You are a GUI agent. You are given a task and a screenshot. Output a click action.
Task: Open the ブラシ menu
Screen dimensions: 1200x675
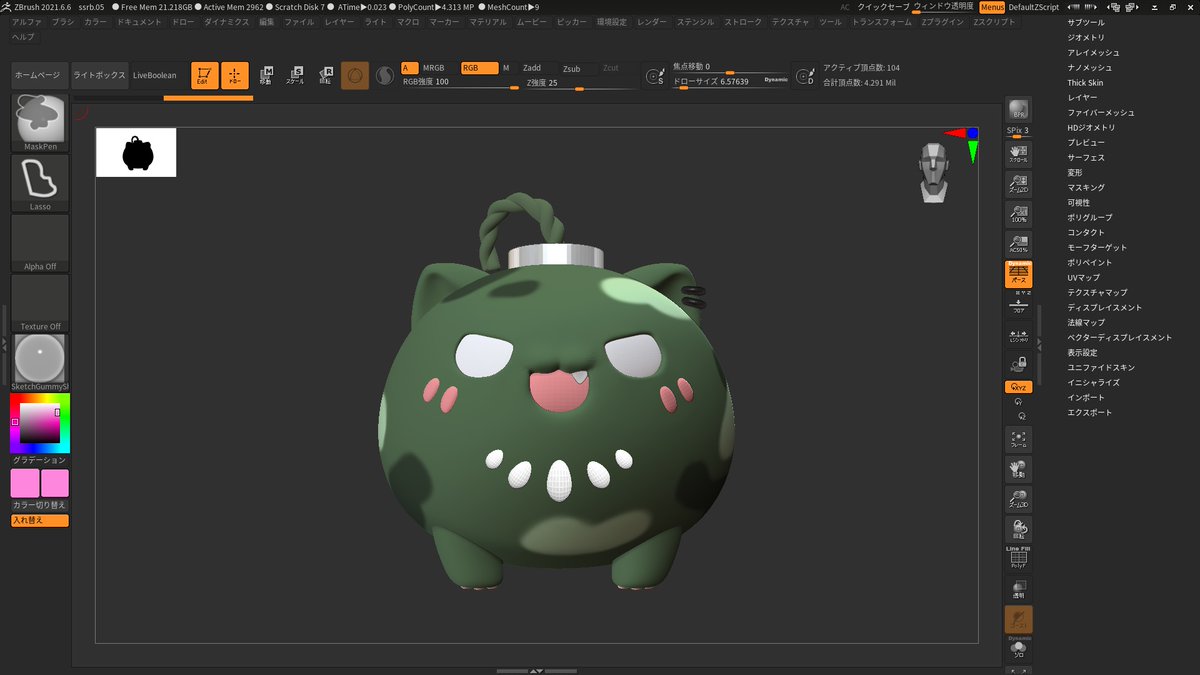click(63, 21)
